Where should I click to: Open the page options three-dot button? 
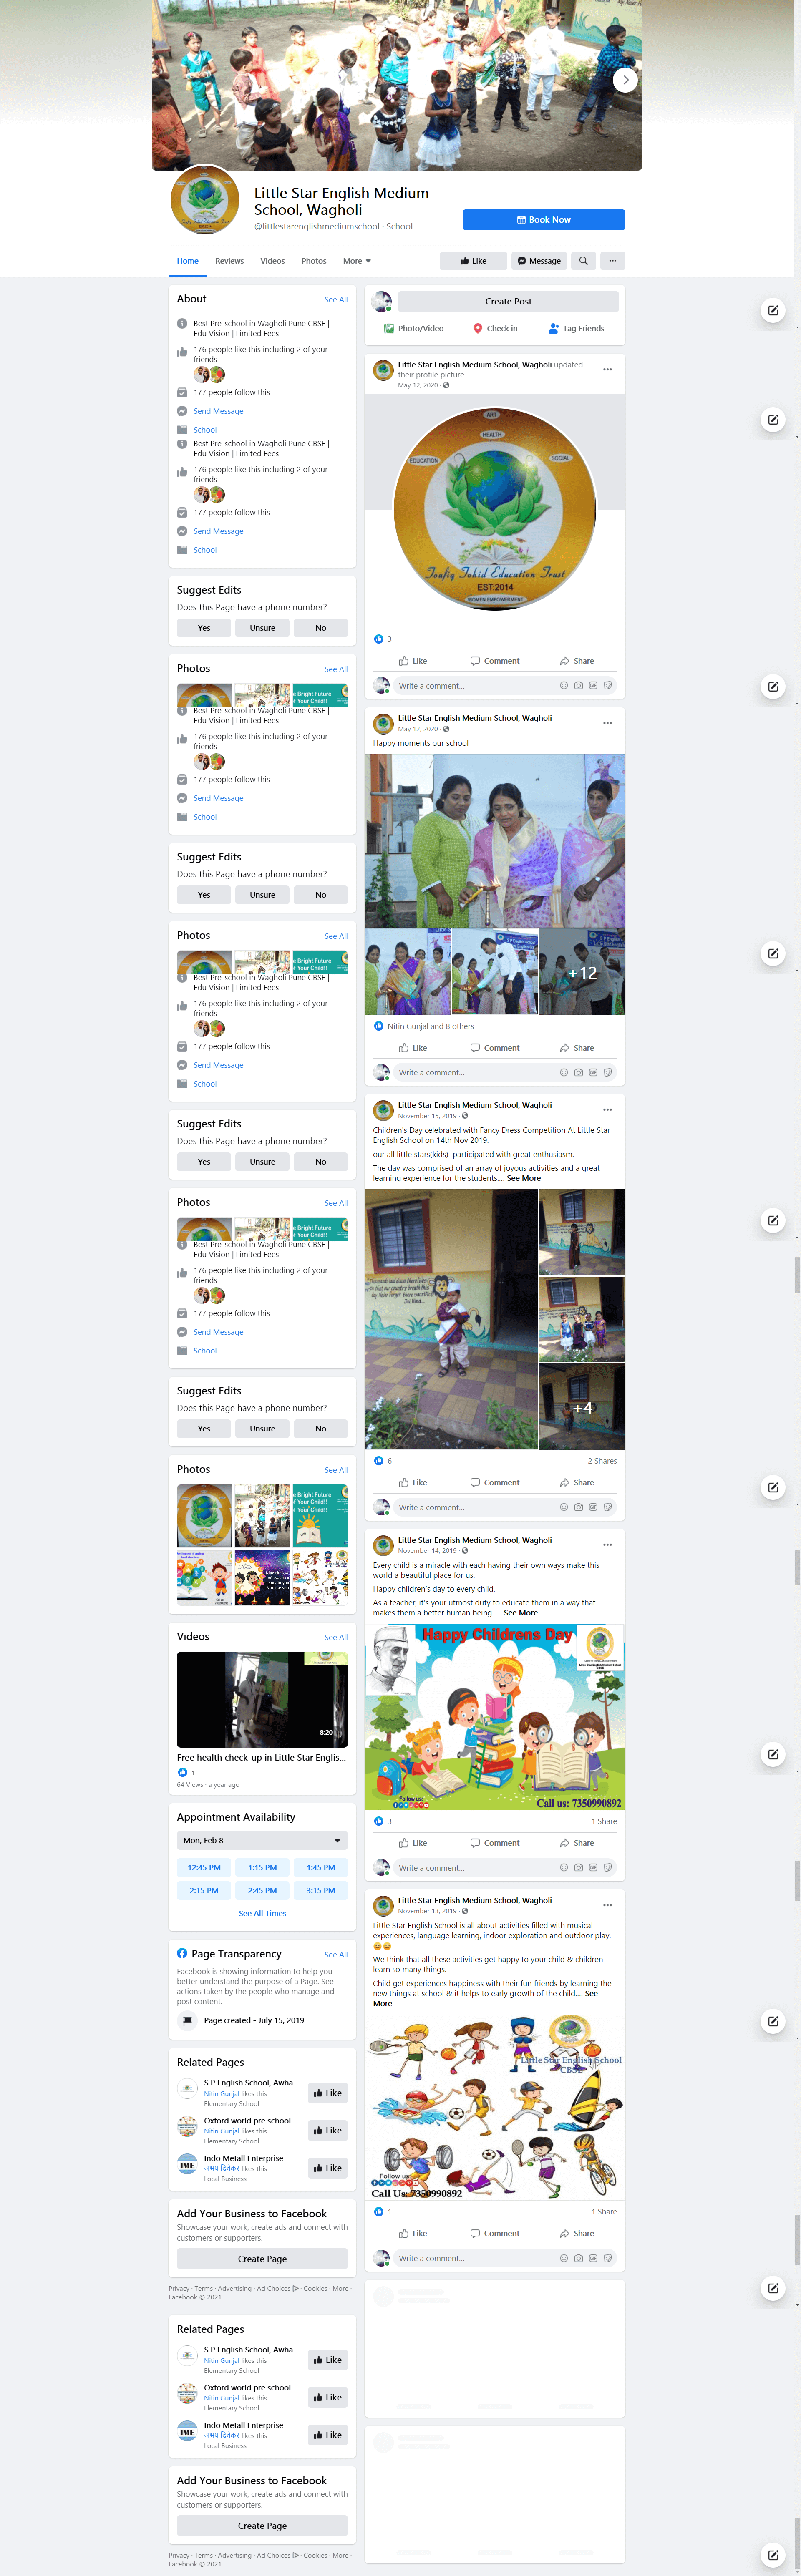(612, 261)
